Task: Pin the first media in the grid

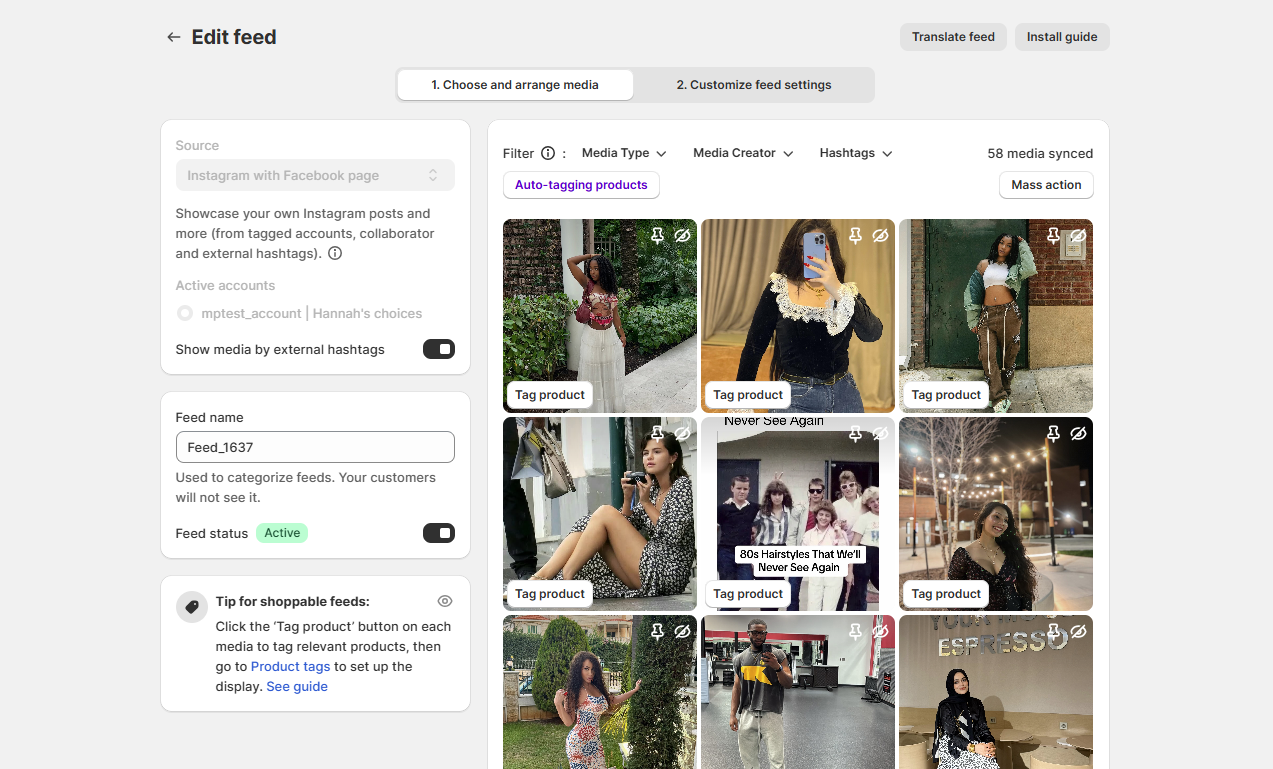Action: 657,235
